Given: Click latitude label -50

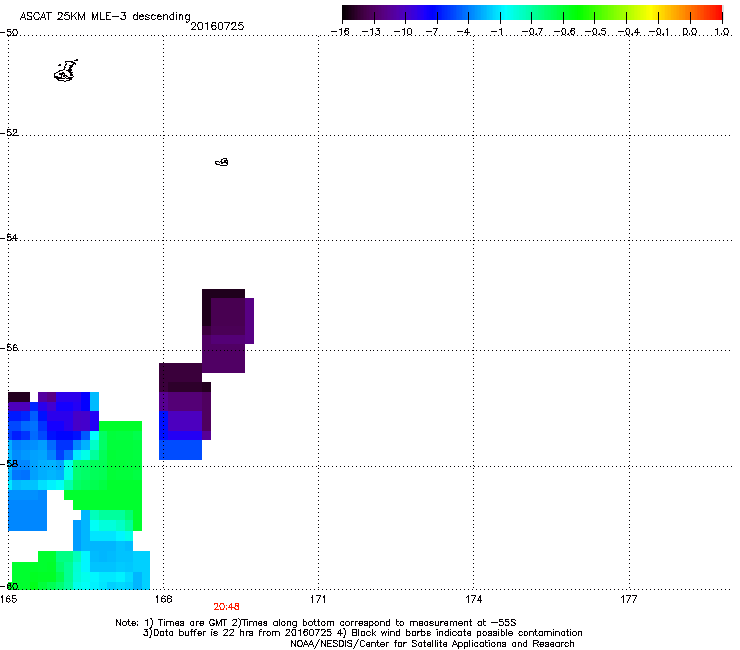Looking at the screenshot, I should 9,32.
